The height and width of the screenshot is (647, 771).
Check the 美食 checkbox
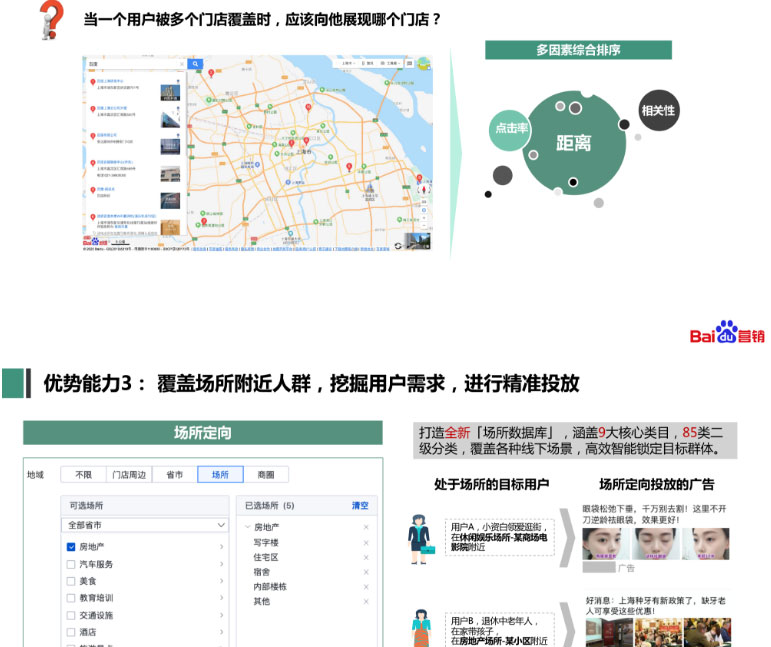(71, 581)
